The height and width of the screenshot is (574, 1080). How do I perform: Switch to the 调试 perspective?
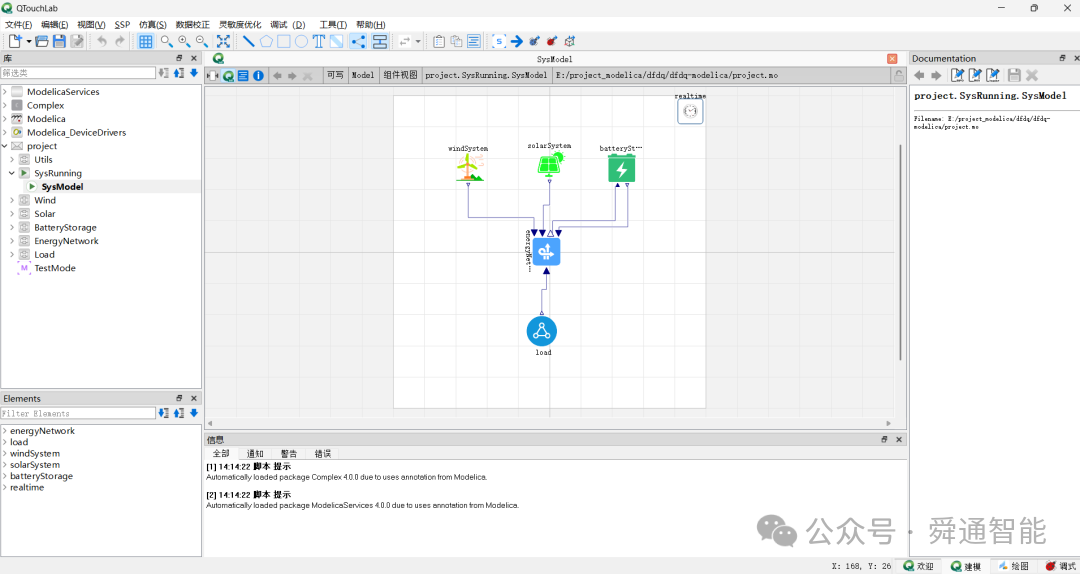[x=1060, y=566]
